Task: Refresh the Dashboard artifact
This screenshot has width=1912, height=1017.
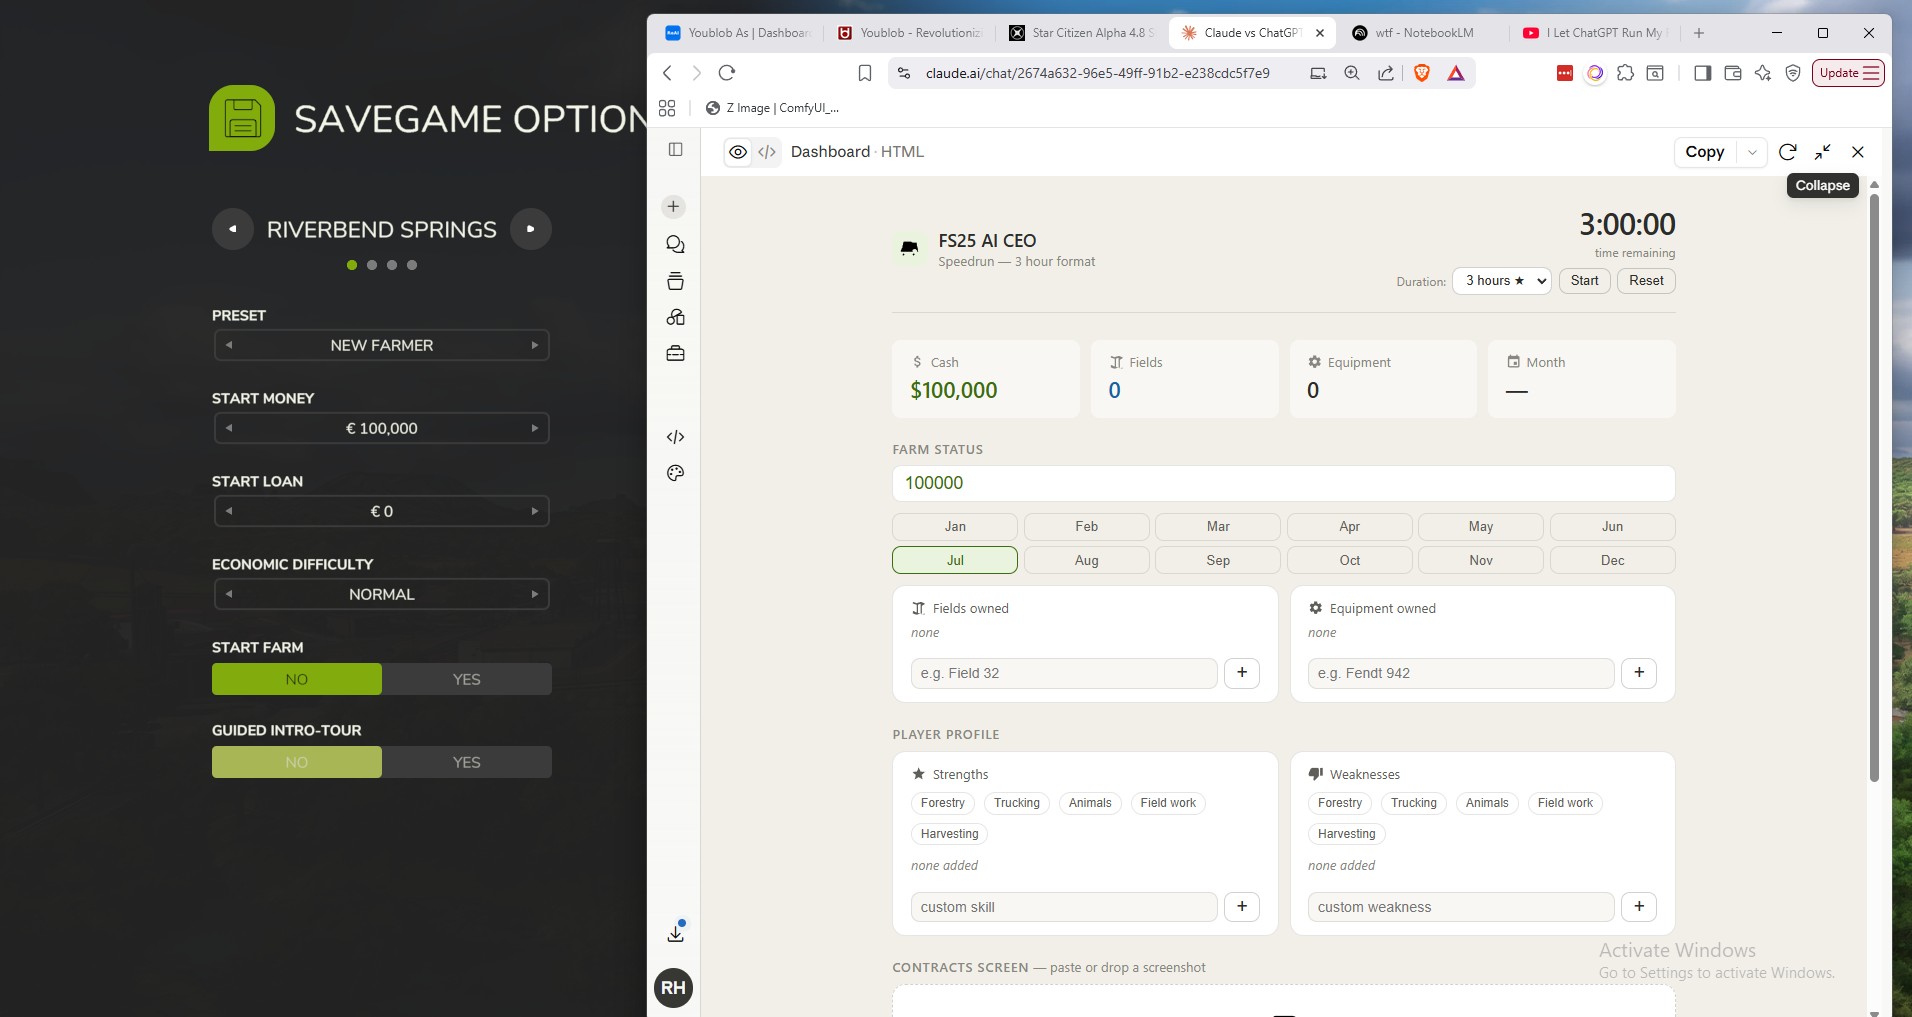Action: pyautogui.click(x=1788, y=152)
